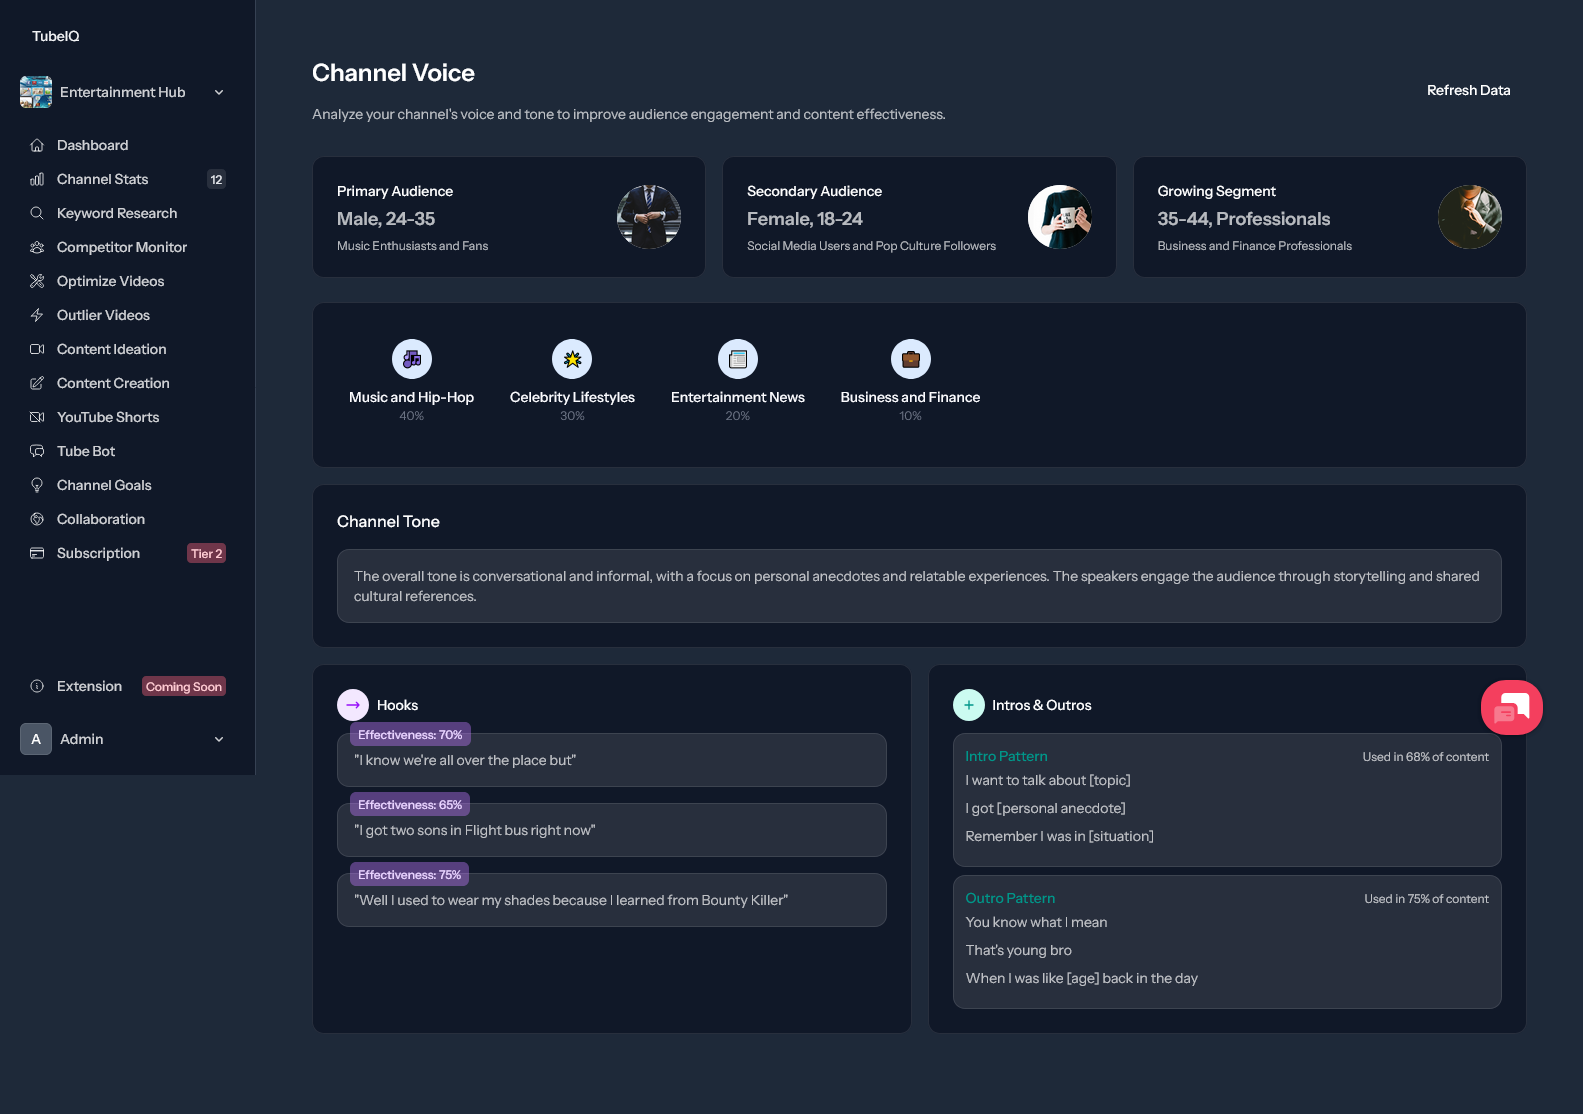This screenshot has width=1583, height=1114.
Task: Click the Growing Segment profile picture
Action: click(1470, 217)
